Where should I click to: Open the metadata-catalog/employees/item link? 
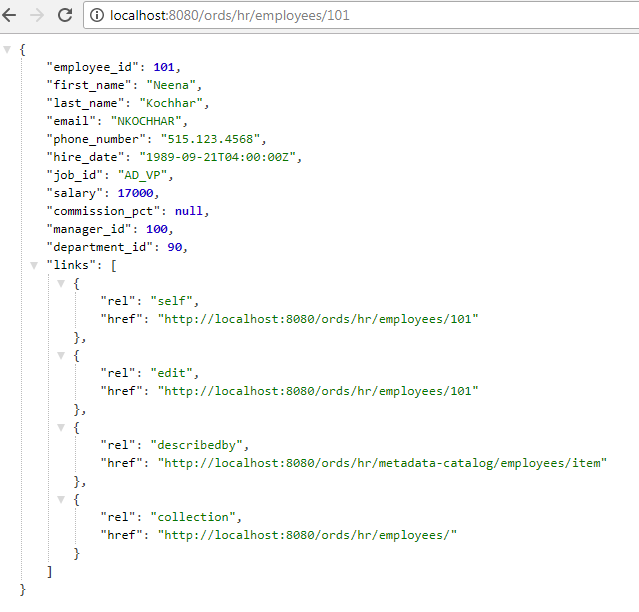click(x=382, y=463)
